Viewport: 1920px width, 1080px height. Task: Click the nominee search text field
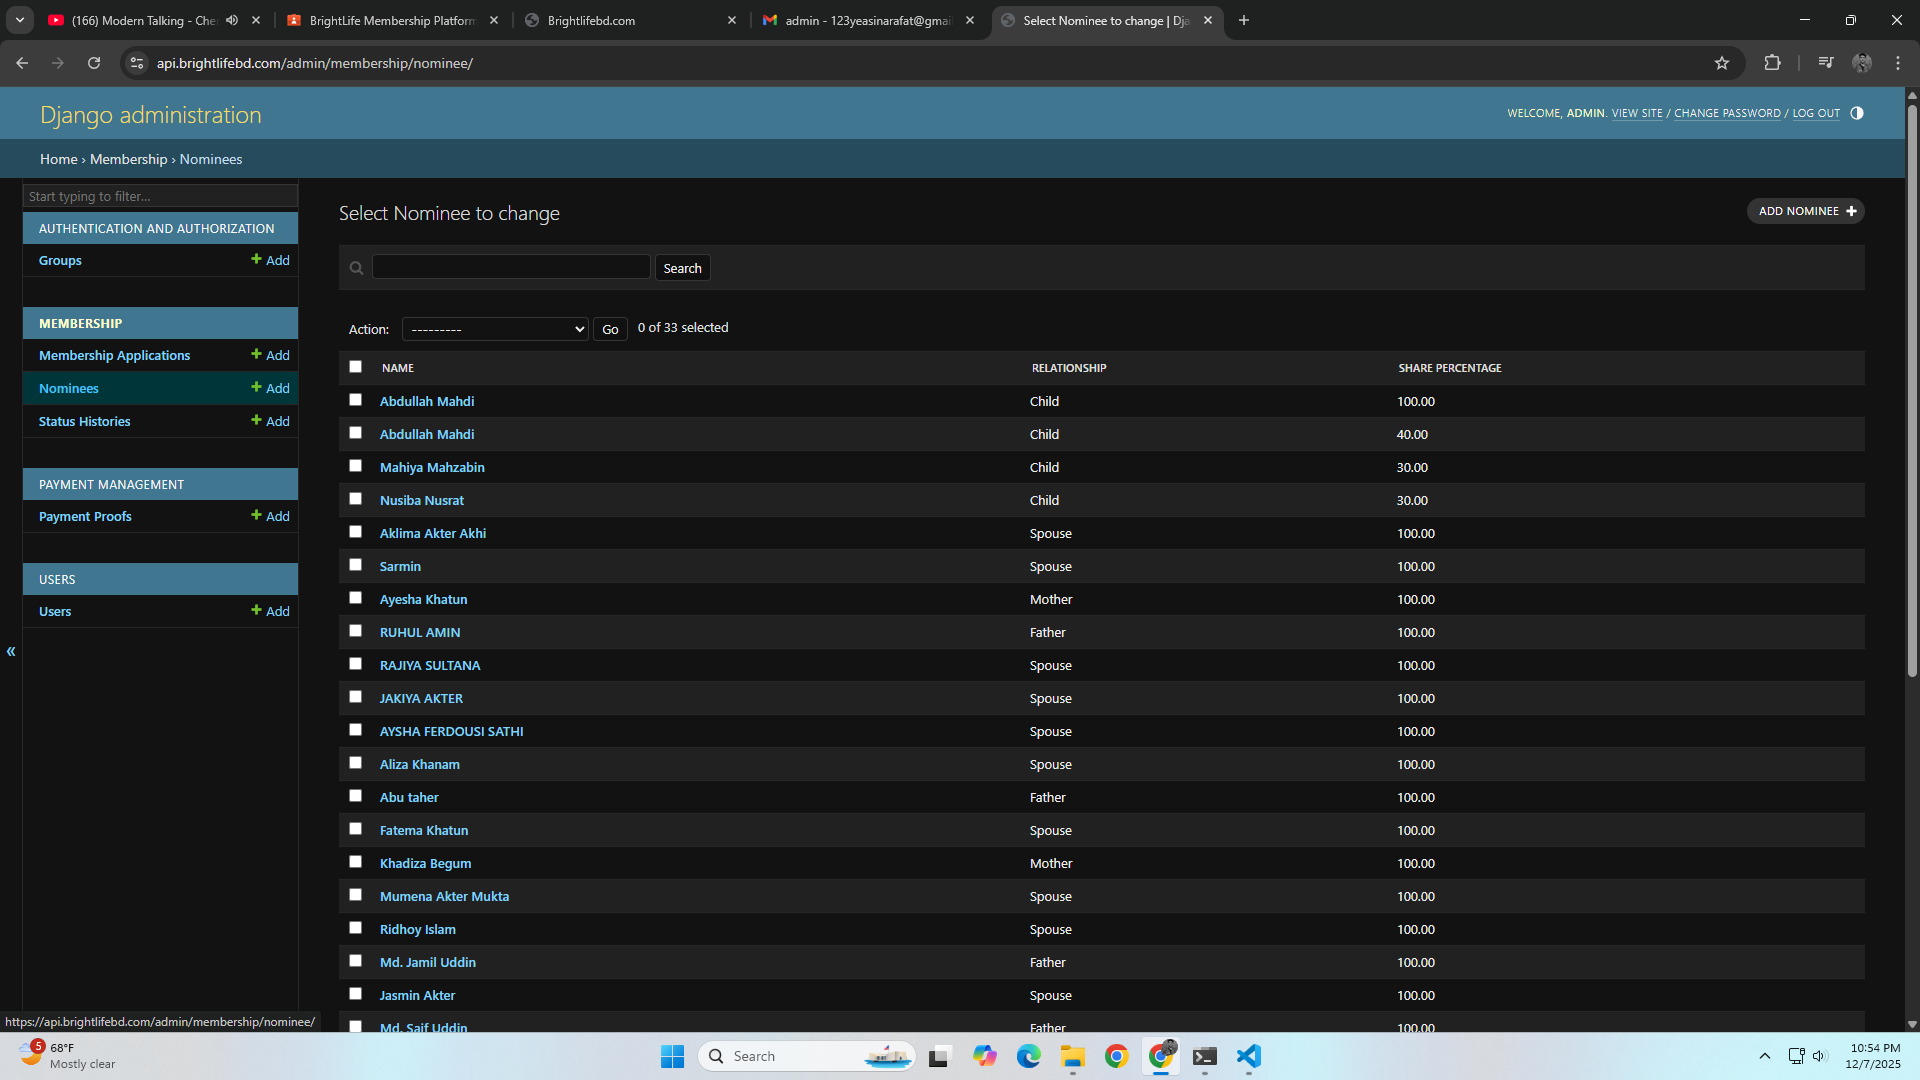[511, 267]
